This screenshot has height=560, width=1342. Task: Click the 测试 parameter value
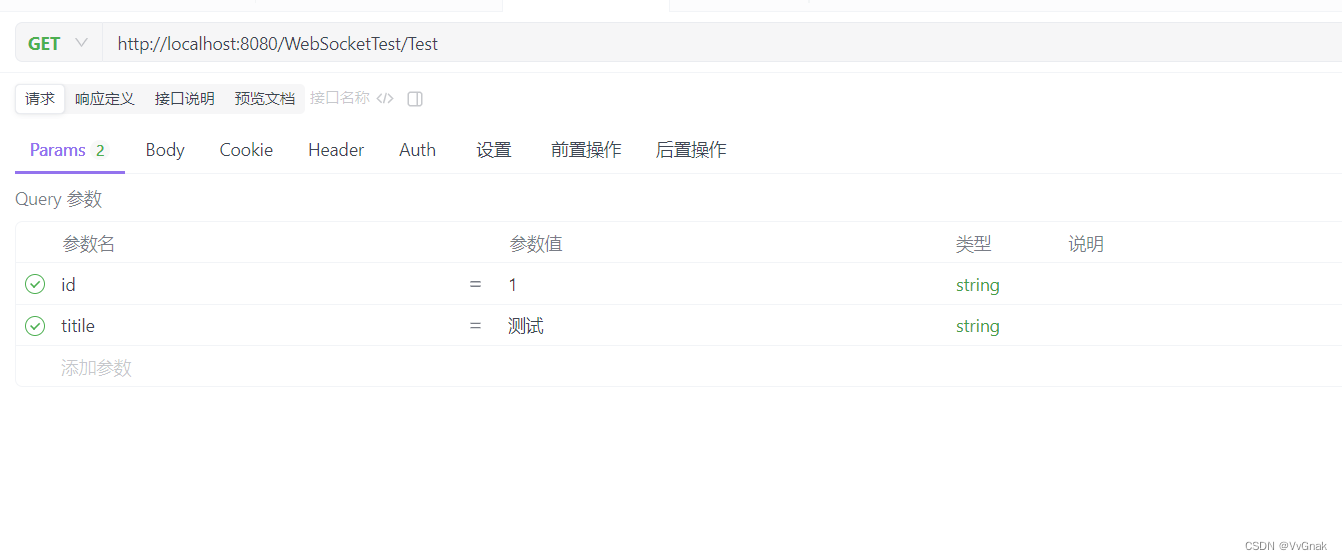[526, 326]
